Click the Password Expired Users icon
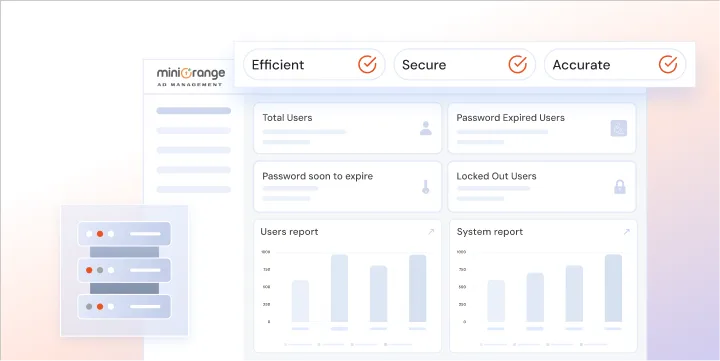Viewport: 720px width, 361px height. click(x=619, y=128)
